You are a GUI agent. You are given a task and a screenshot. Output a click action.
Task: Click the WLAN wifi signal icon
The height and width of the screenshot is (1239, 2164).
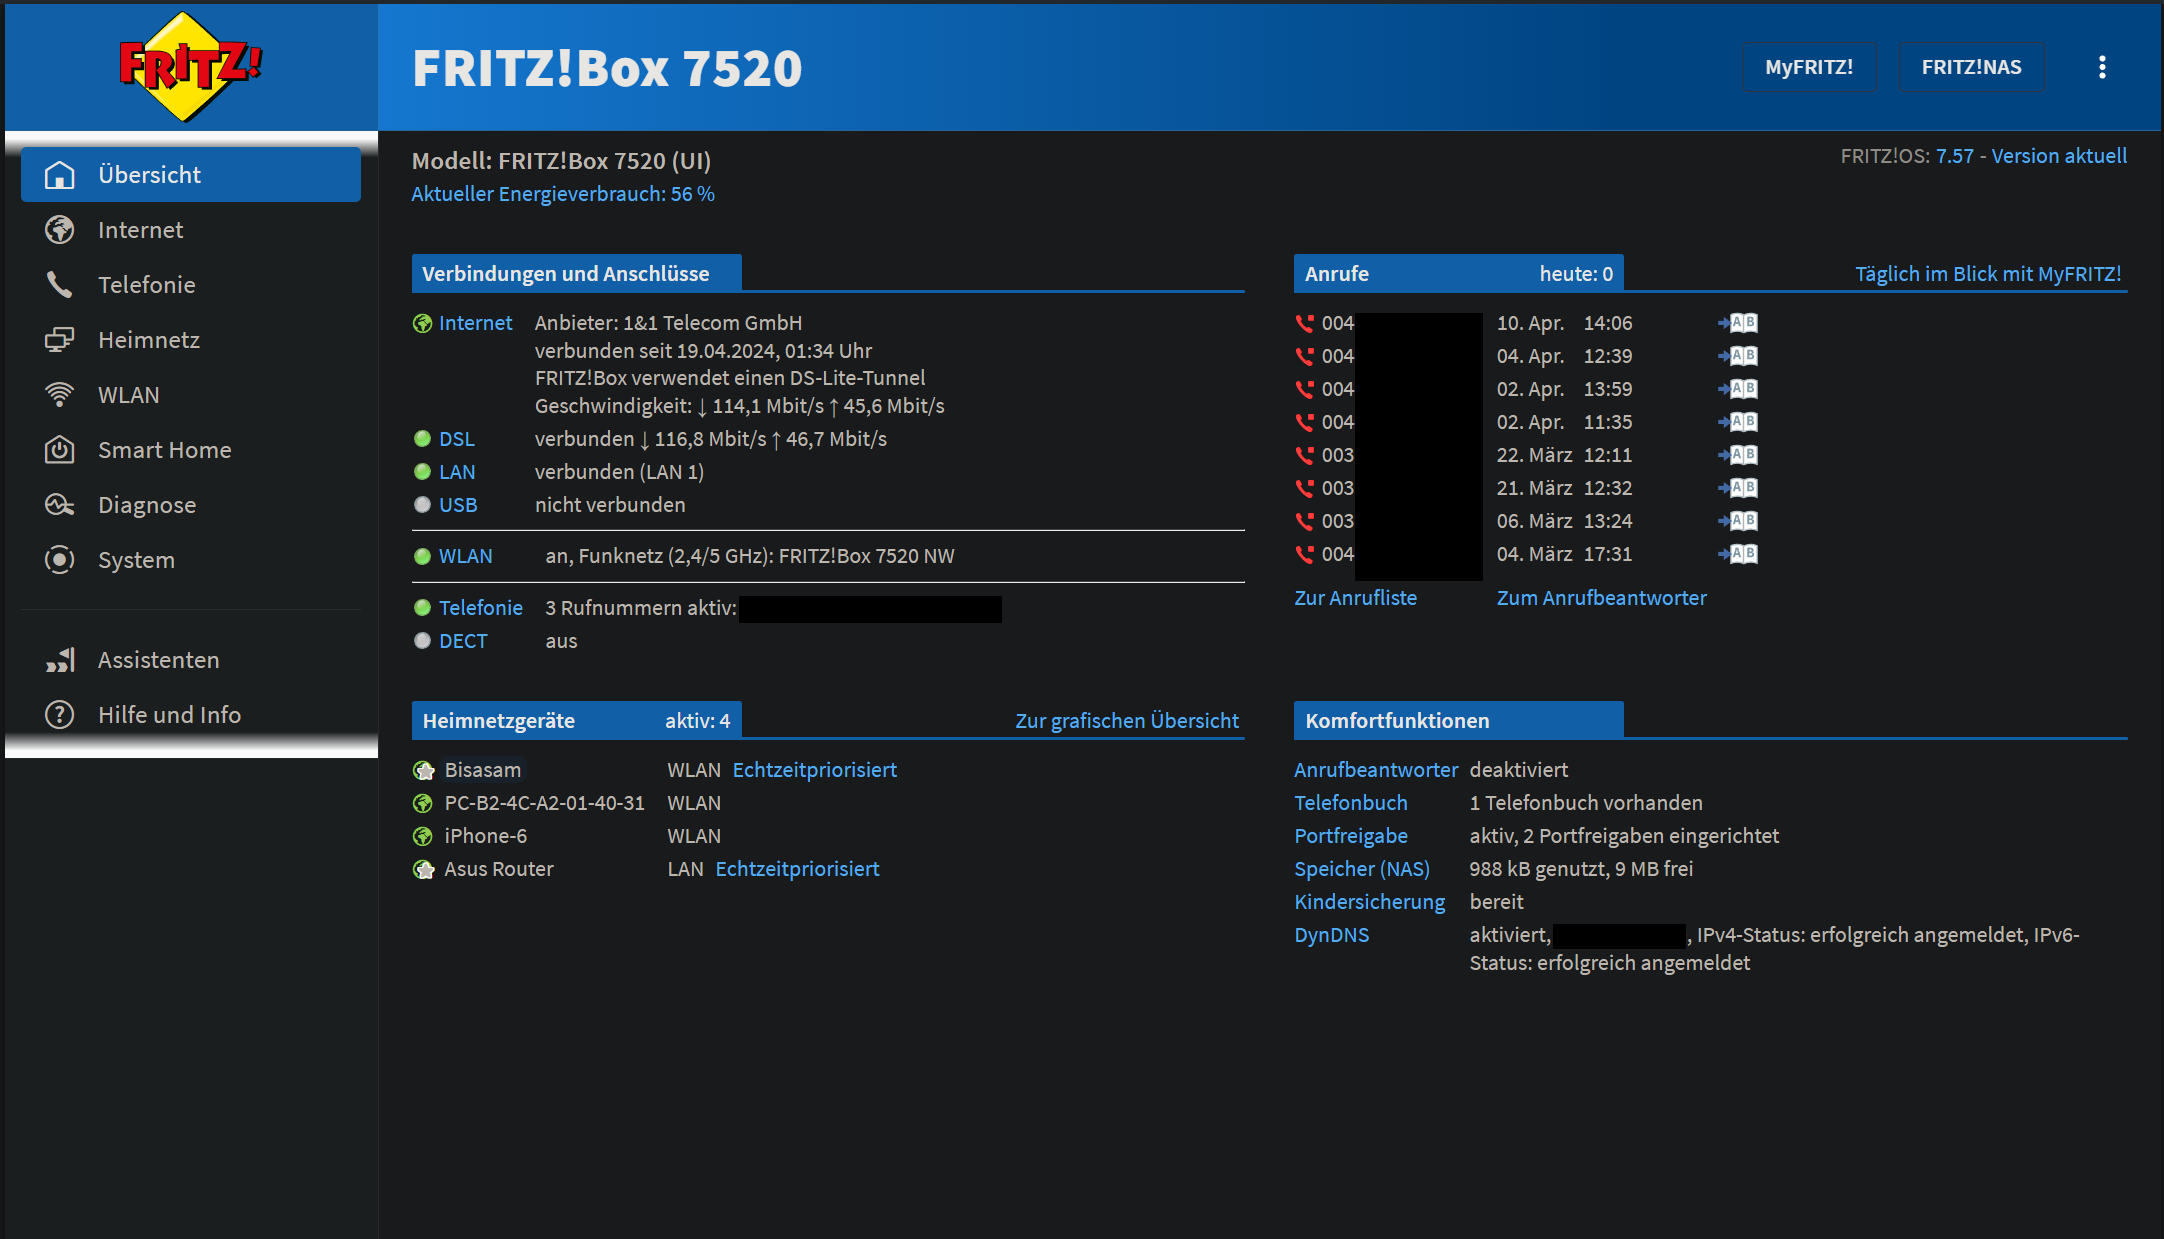tap(59, 395)
